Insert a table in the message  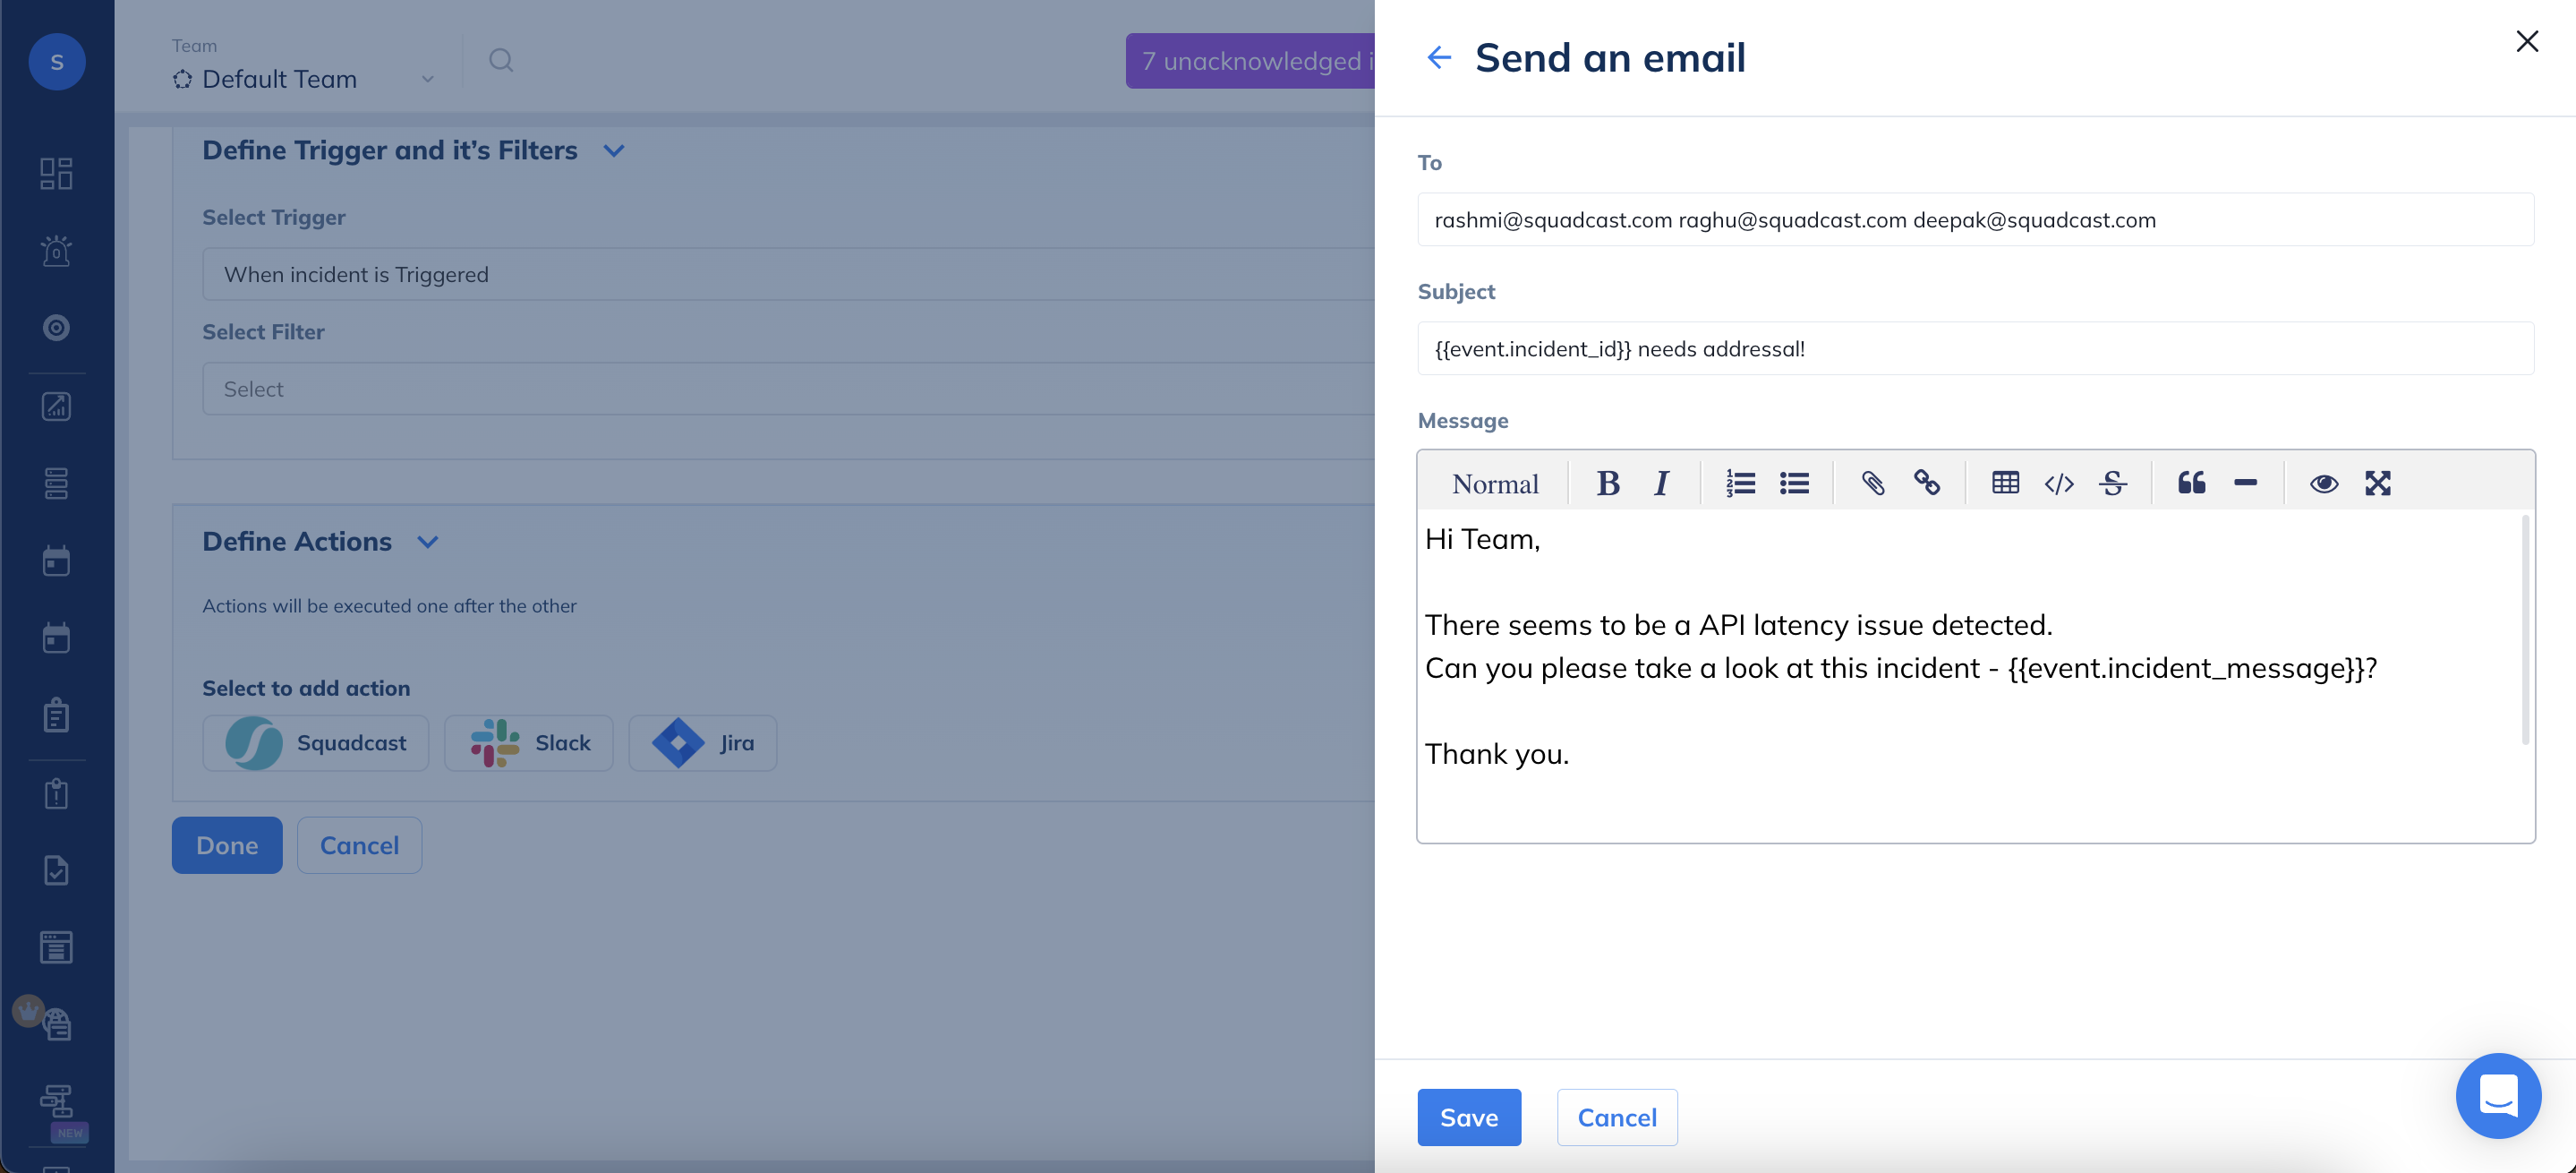point(2005,484)
